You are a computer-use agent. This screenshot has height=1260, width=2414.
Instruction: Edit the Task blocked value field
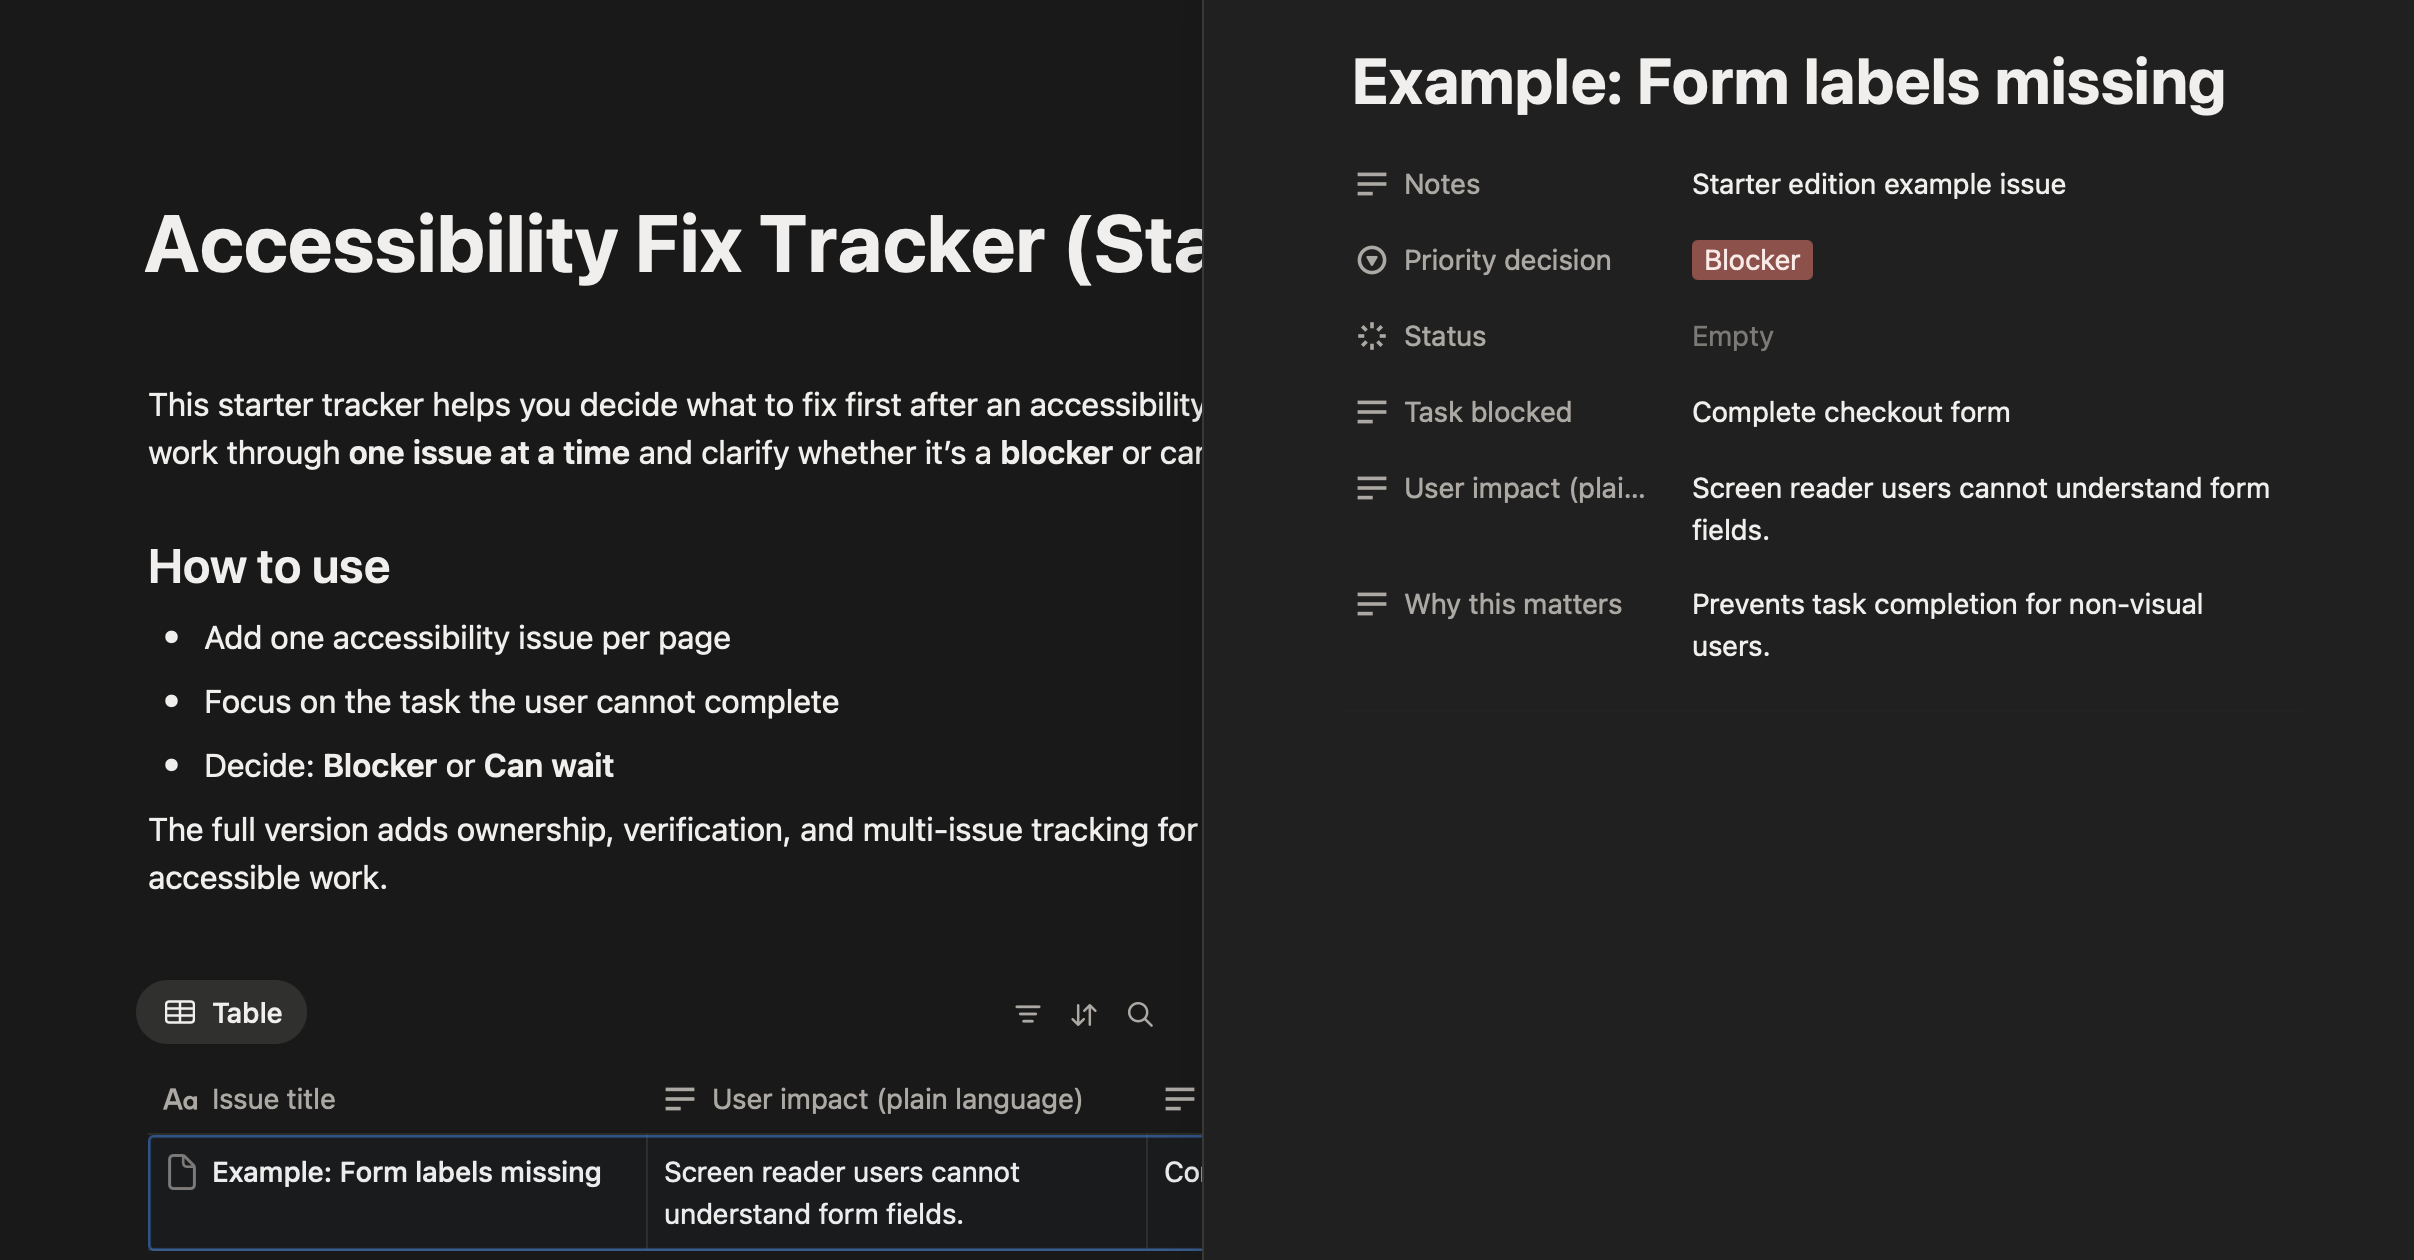point(1850,412)
